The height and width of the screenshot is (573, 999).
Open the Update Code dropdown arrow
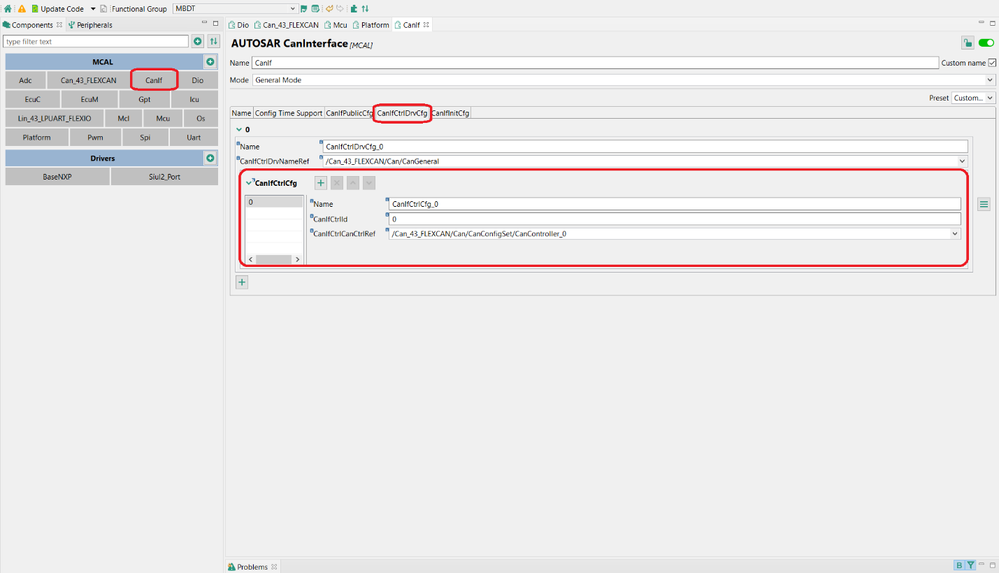pyautogui.click(x=93, y=9)
